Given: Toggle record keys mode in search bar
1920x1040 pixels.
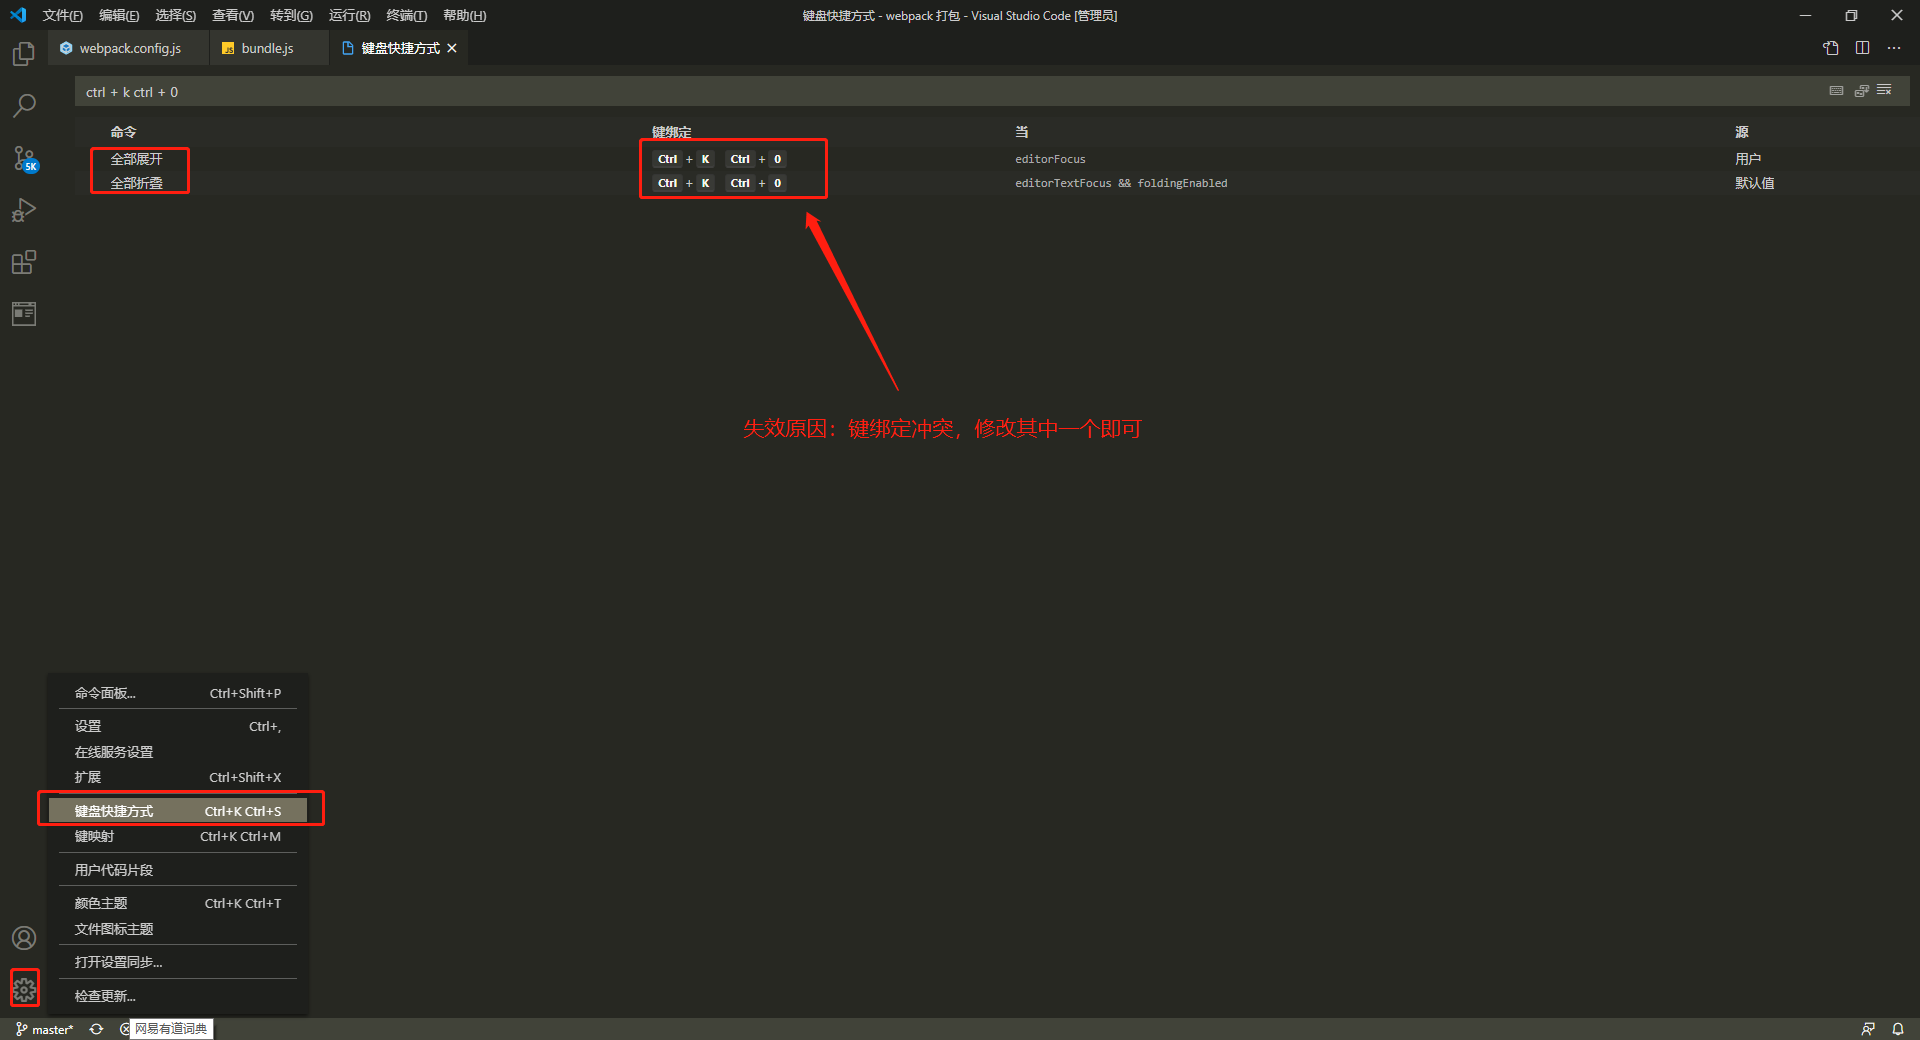Looking at the screenshot, I should [x=1837, y=91].
